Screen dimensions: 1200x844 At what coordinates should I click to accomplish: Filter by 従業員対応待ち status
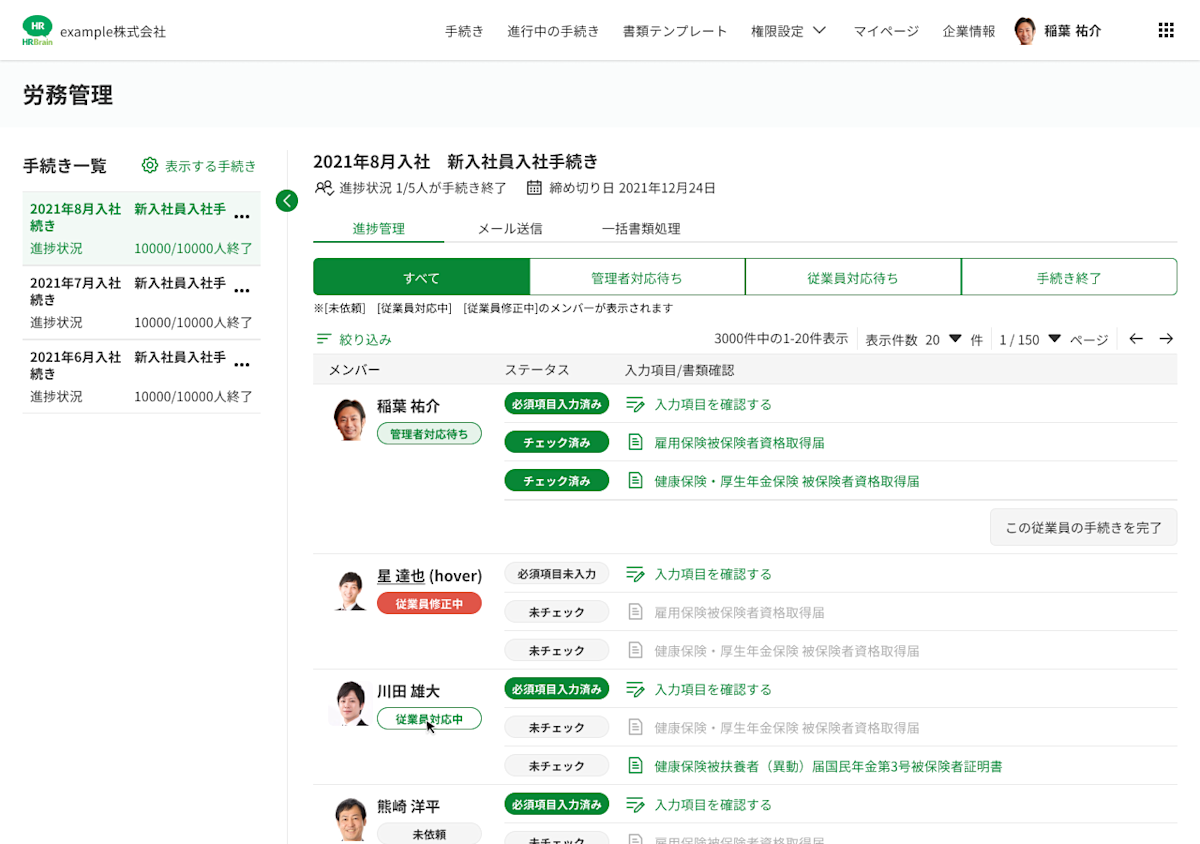(x=853, y=277)
